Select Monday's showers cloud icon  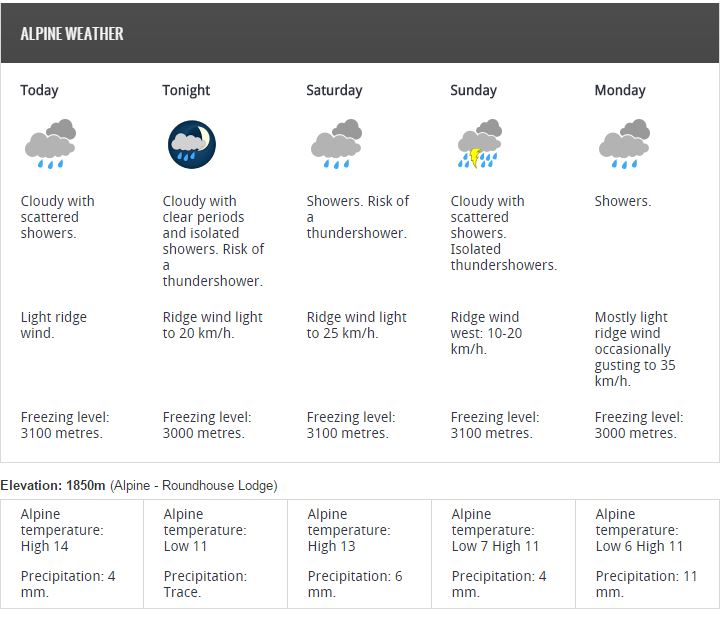(624, 144)
